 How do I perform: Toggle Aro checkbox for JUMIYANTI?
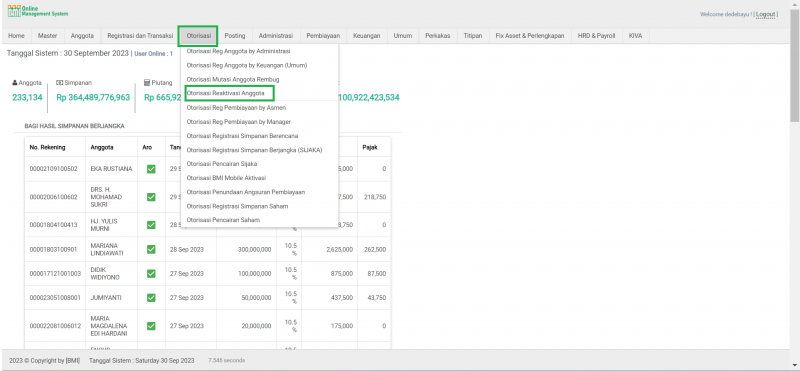[x=151, y=298]
